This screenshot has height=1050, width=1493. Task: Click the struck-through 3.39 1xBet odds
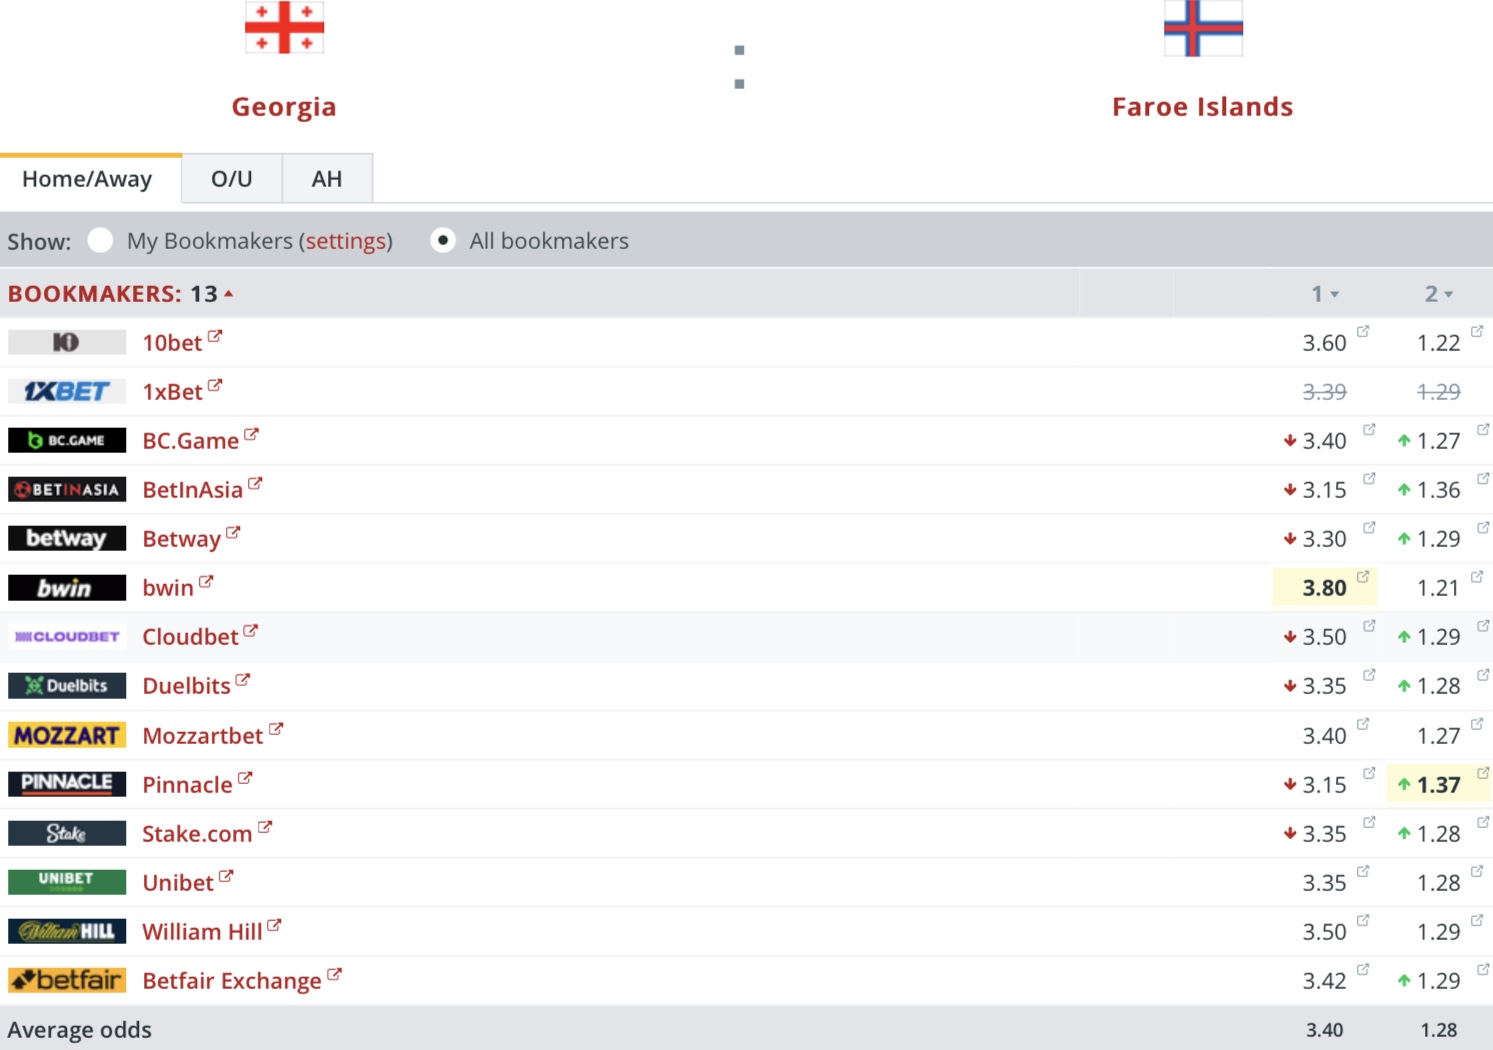click(x=1324, y=392)
